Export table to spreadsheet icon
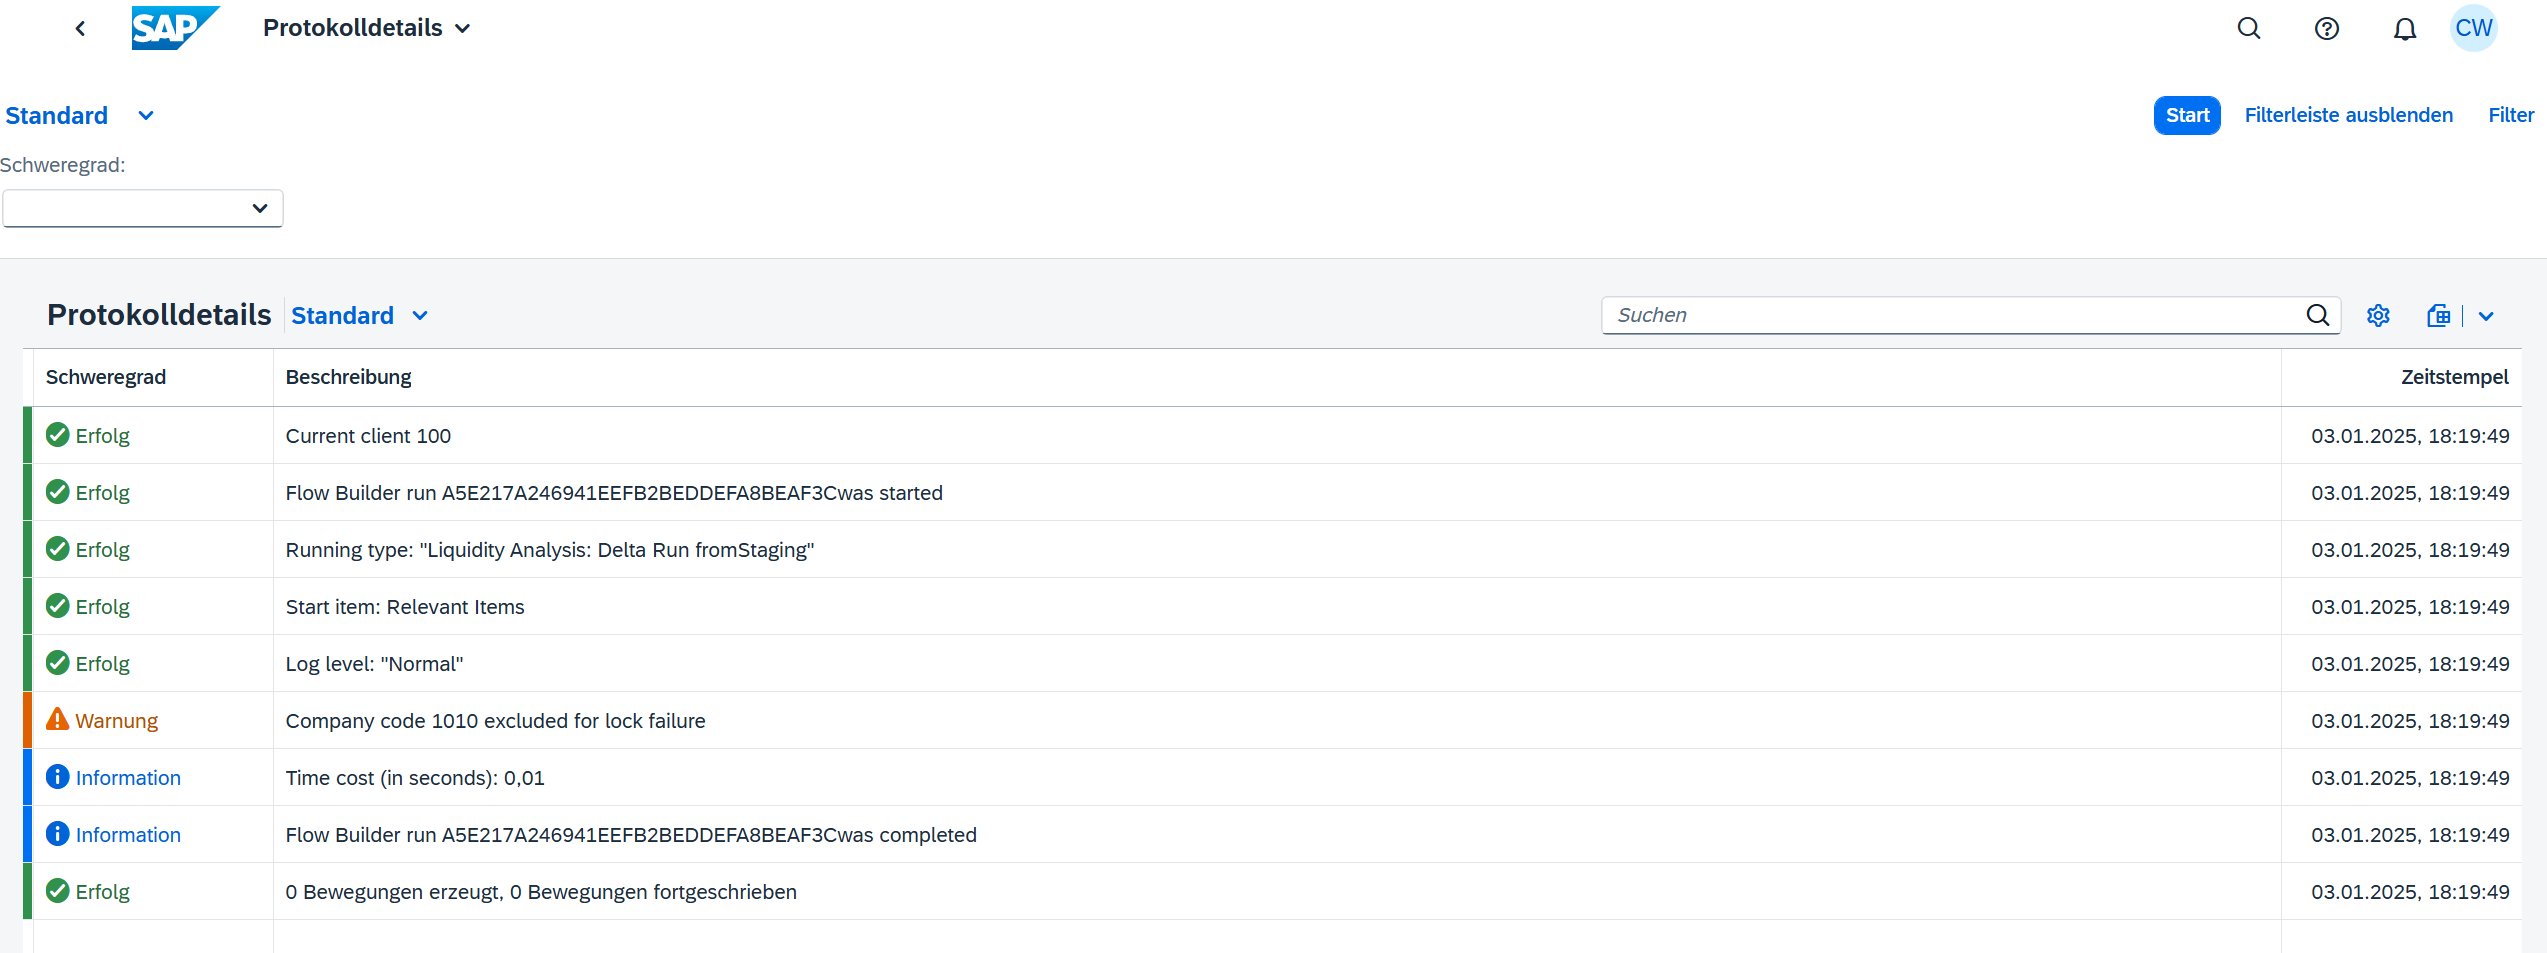This screenshot has height=953, width=2547. pyautogui.click(x=2438, y=316)
